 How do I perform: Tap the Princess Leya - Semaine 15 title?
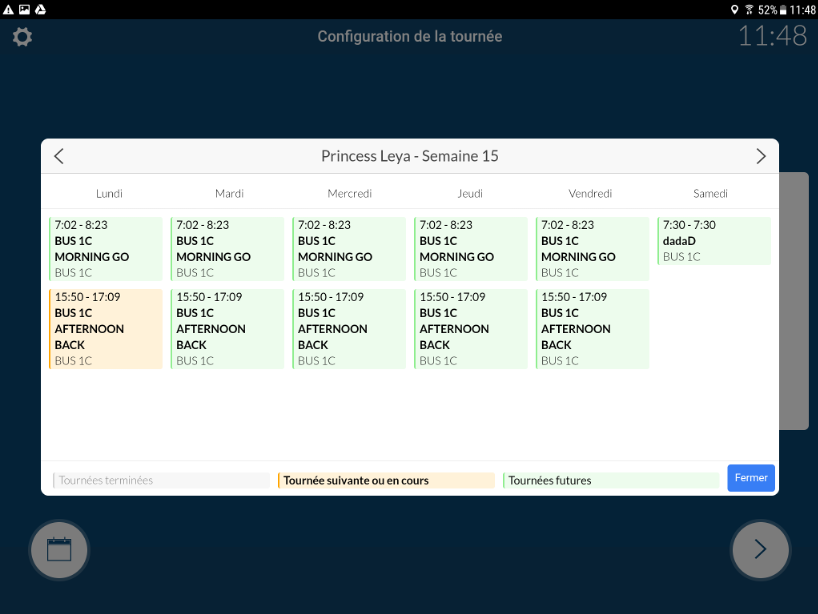pyautogui.click(x=409, y=156)
